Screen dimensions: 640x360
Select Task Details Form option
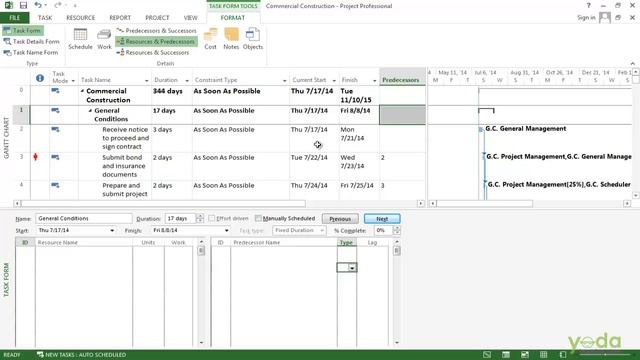point(31,42)
